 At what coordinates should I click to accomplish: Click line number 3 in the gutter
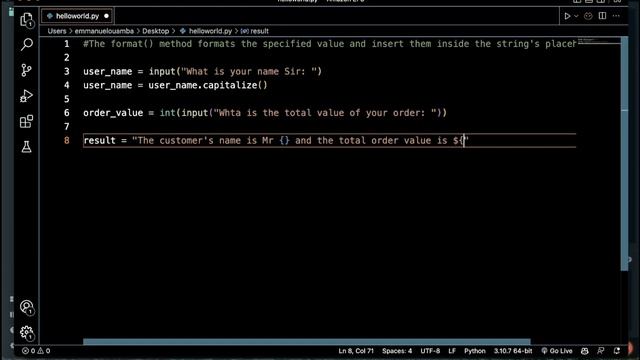(x=67, y=71)
